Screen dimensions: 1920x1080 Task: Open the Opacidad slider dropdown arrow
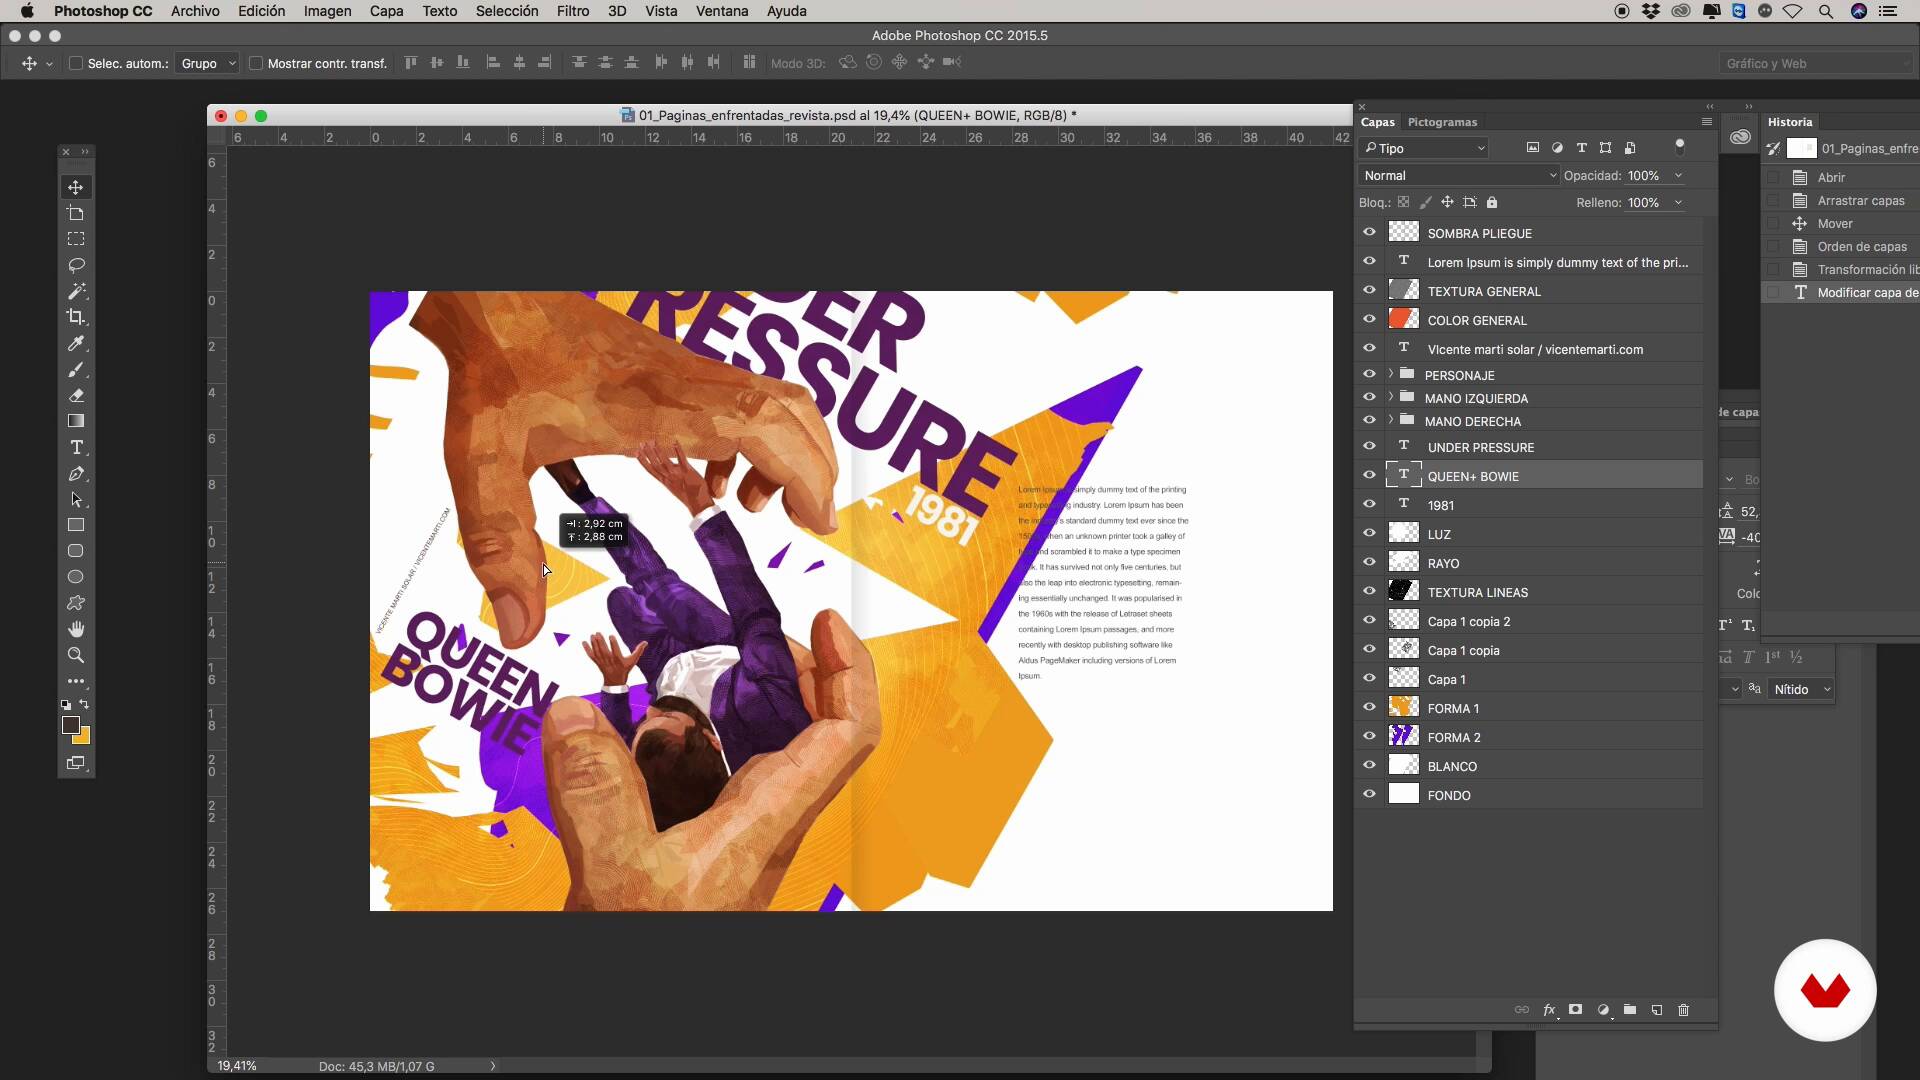click(x=1678, y=175)
